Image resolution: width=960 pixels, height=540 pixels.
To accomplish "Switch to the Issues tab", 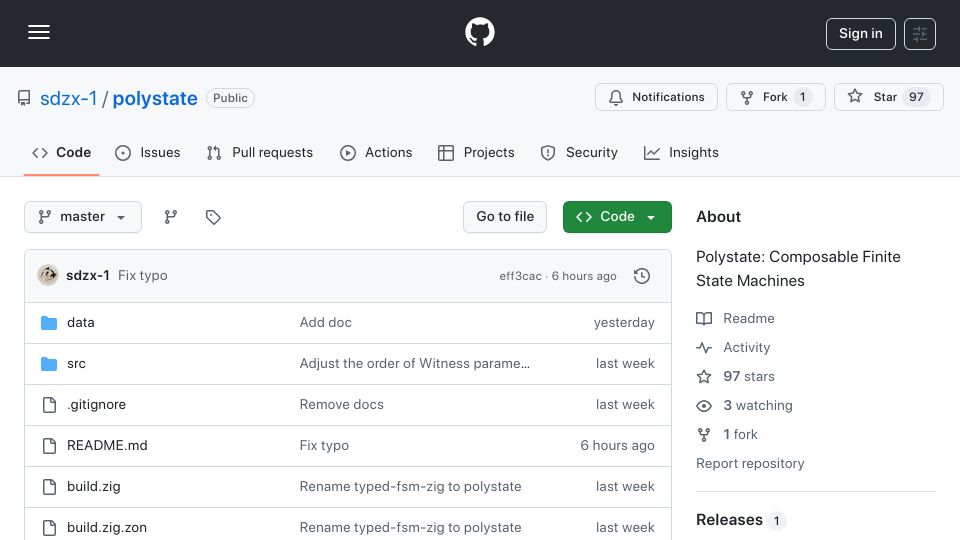I will pyautogui.click(x=148, y=152).
